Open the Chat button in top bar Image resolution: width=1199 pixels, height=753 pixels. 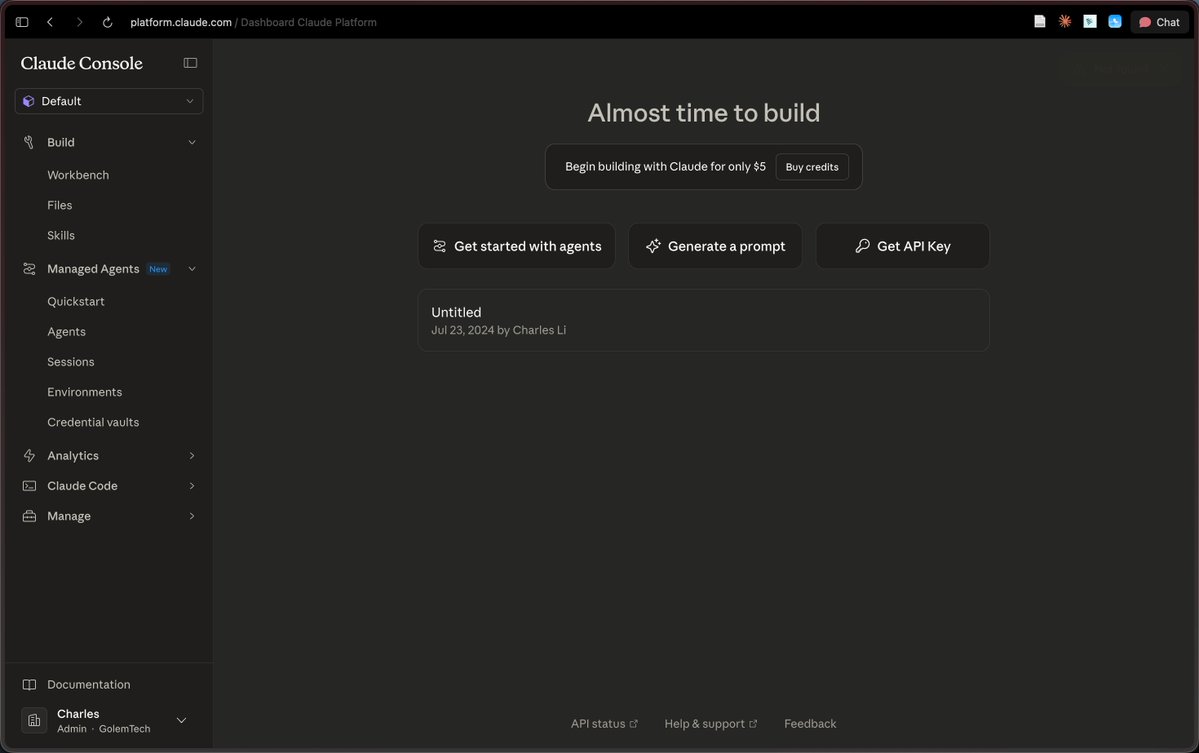point(1159,22)
